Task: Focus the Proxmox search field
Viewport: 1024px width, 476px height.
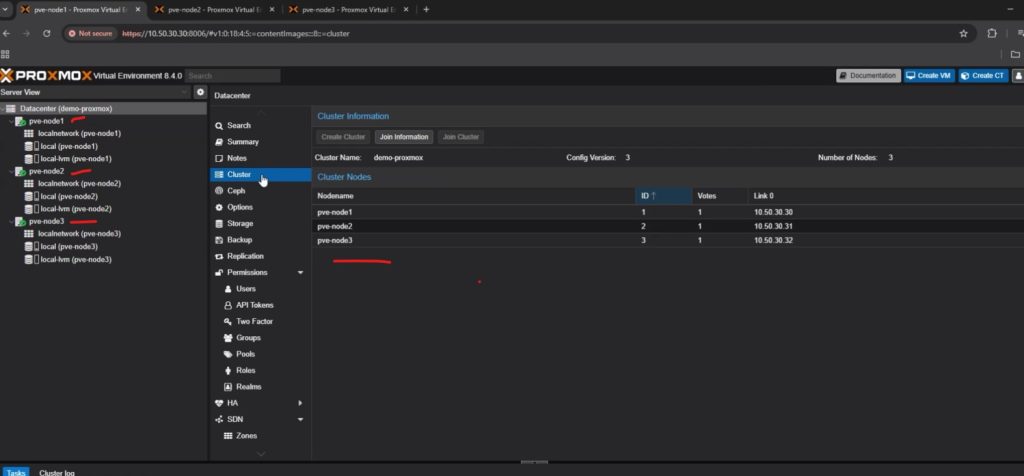Action: [232, 76]
